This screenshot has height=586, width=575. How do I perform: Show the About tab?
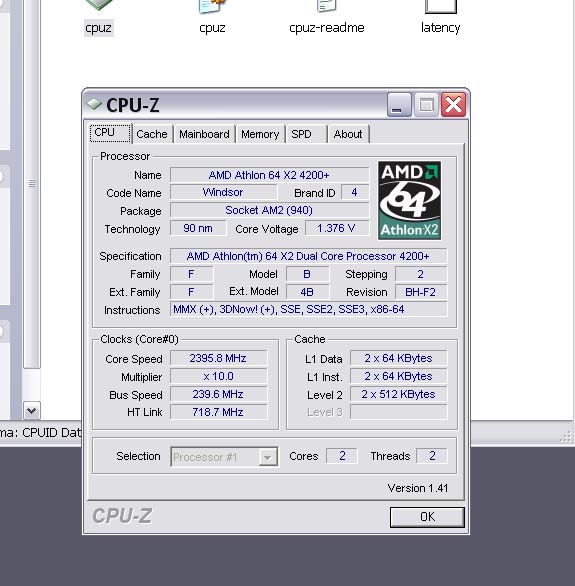[x=348, y=134]
